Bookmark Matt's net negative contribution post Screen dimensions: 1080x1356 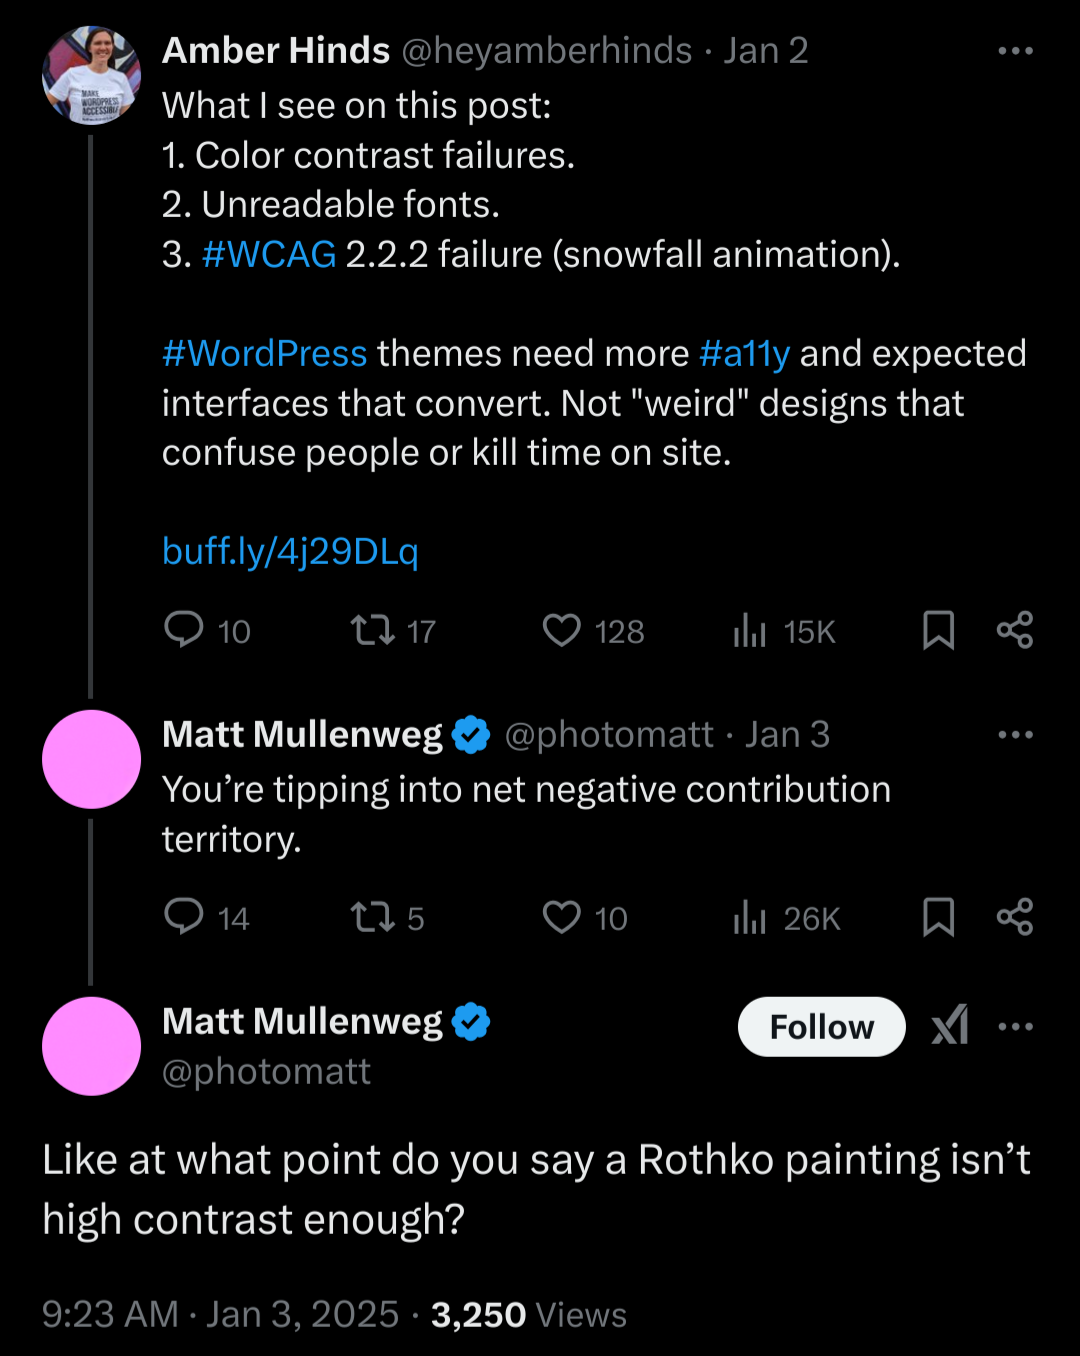[x=938, y=917]
